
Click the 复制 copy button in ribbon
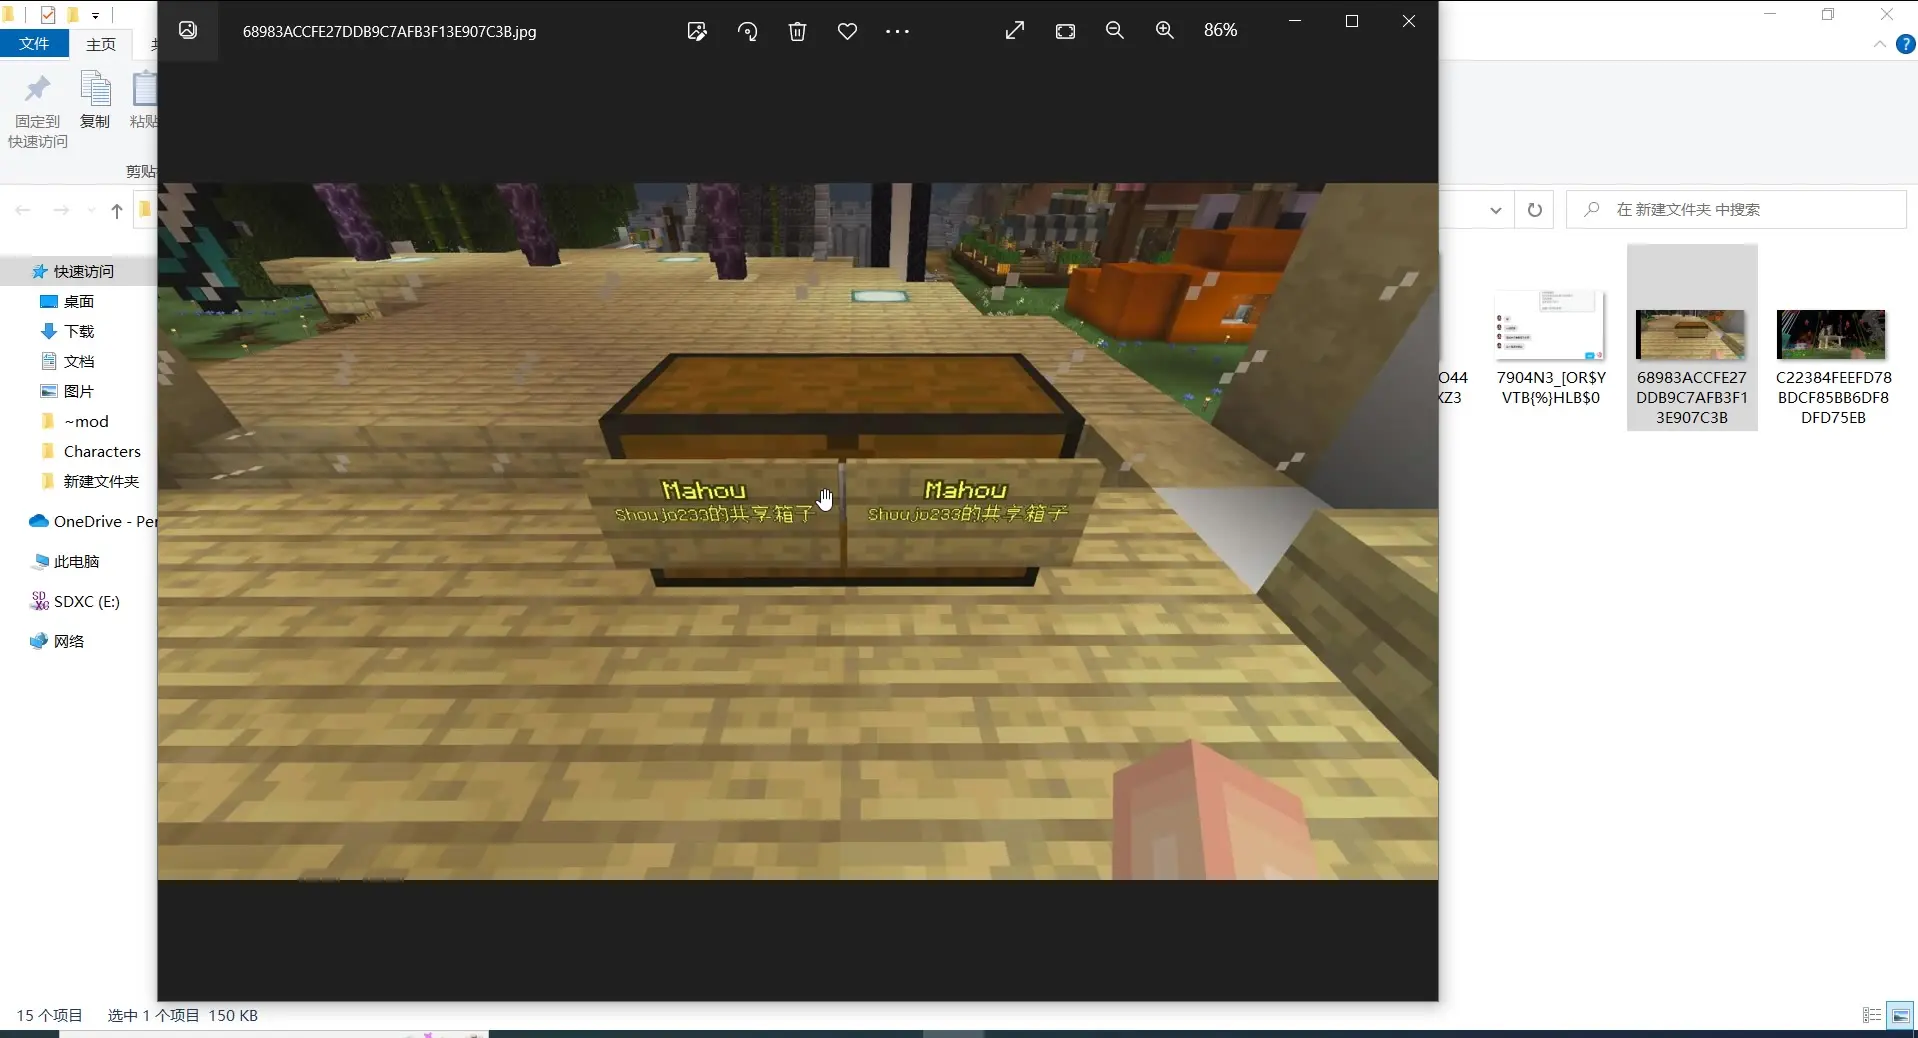coord(95,100)
